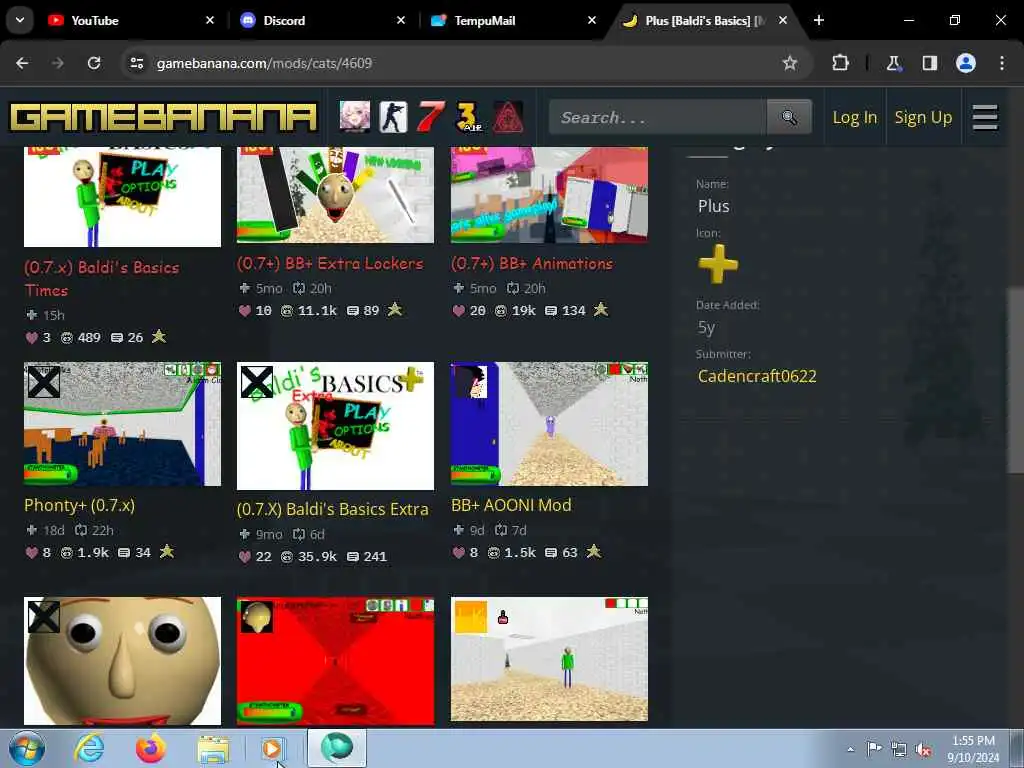Viewport: 1024px width, 768px height.
Task: Click the yellow Plus category icon
Action: (718, 264)
